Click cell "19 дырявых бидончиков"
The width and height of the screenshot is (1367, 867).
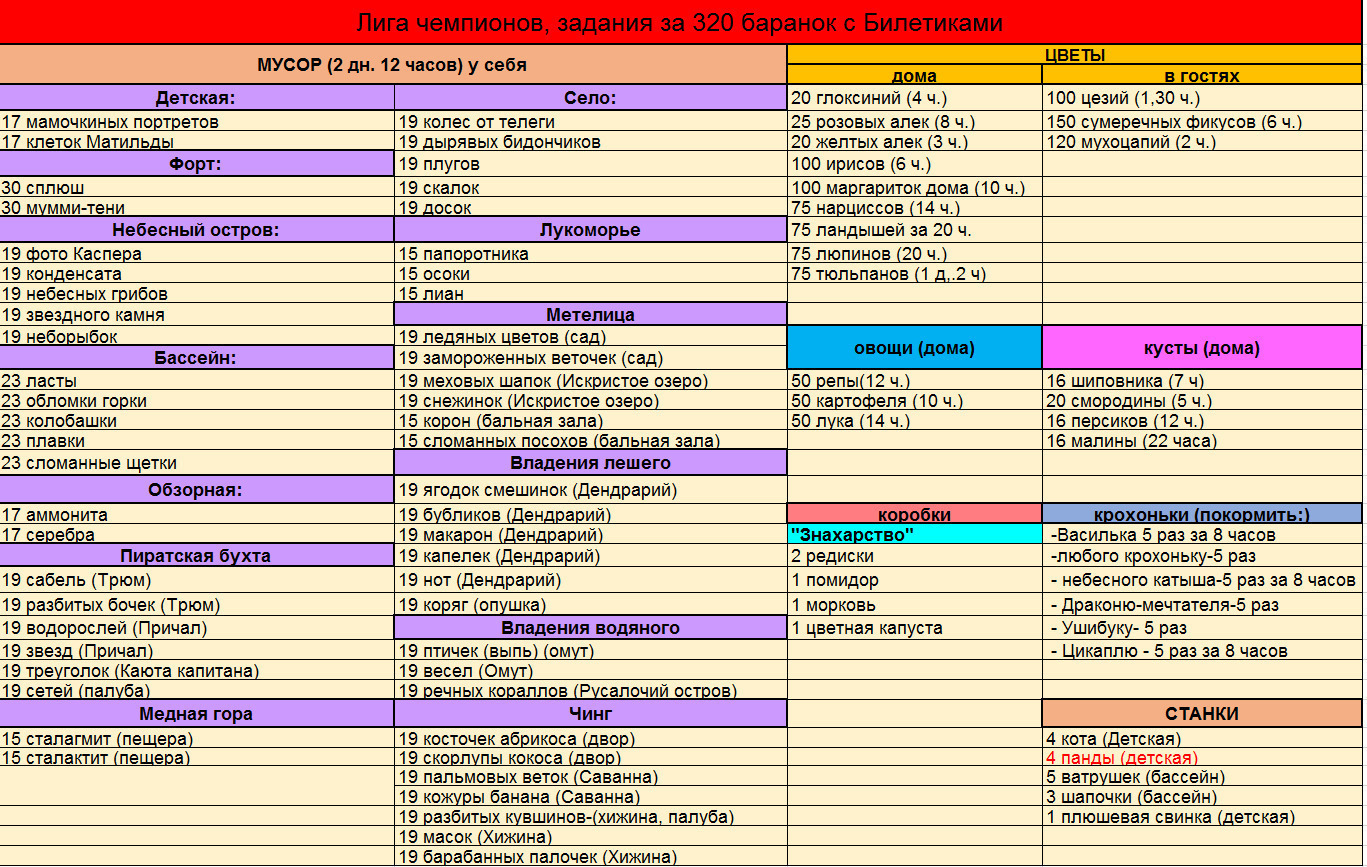(590, 141)
